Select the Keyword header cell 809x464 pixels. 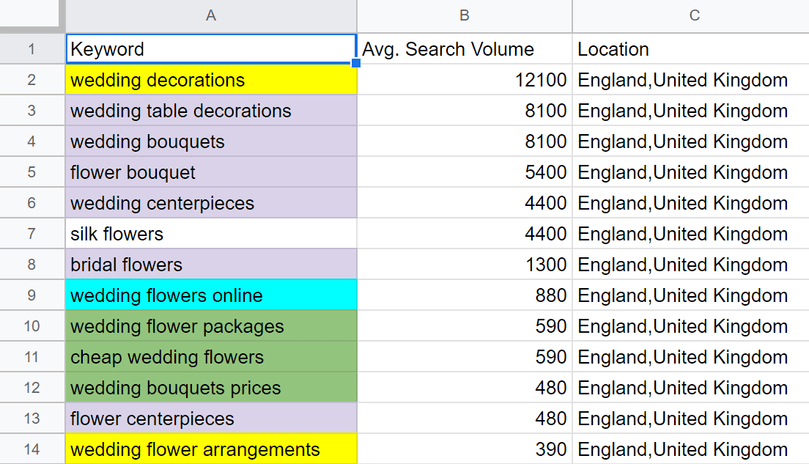pos(211,49)
